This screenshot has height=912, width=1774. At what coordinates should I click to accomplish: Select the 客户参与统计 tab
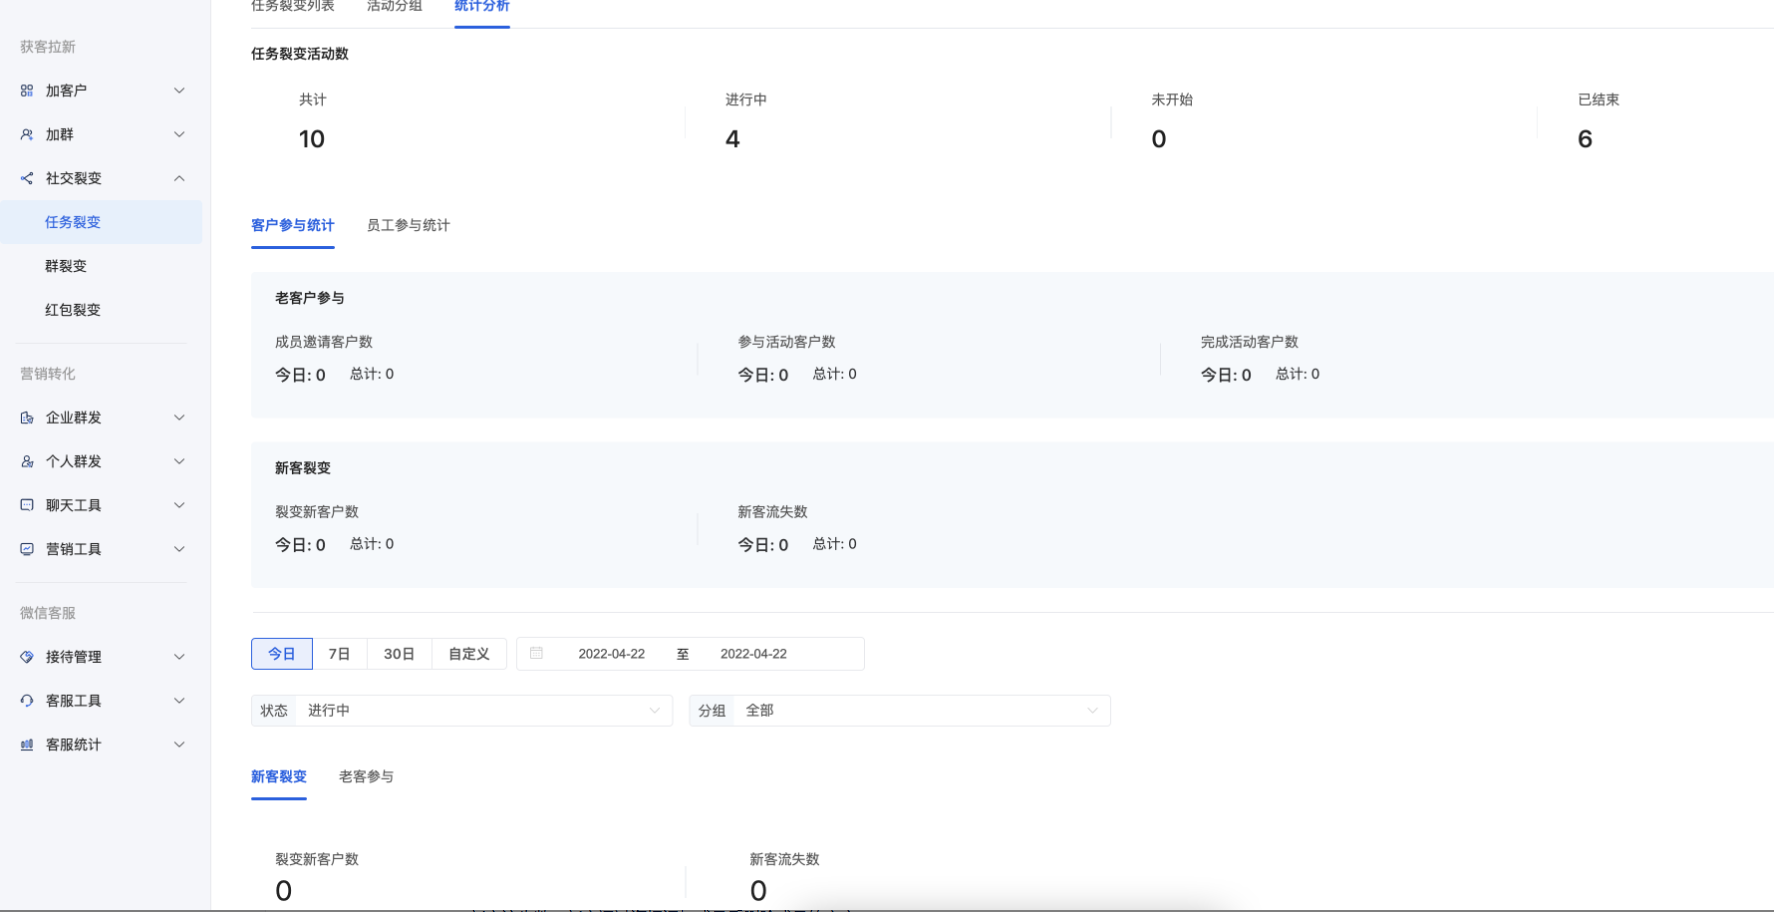tap(293, 226)
